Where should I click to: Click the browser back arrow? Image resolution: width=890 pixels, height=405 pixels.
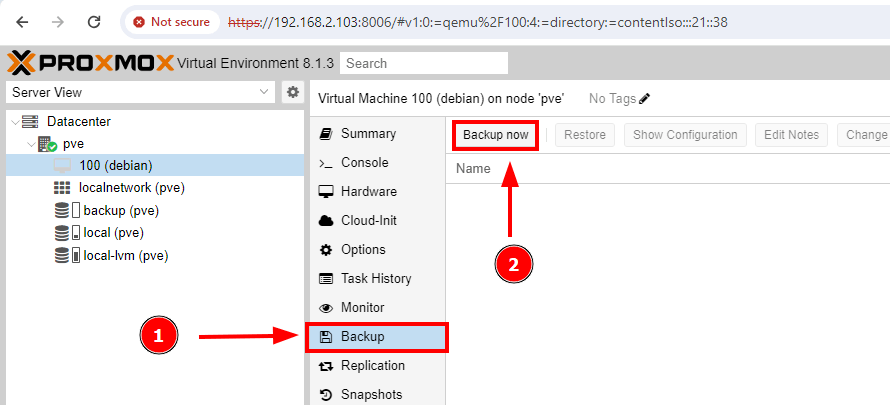tap(23, 21)
